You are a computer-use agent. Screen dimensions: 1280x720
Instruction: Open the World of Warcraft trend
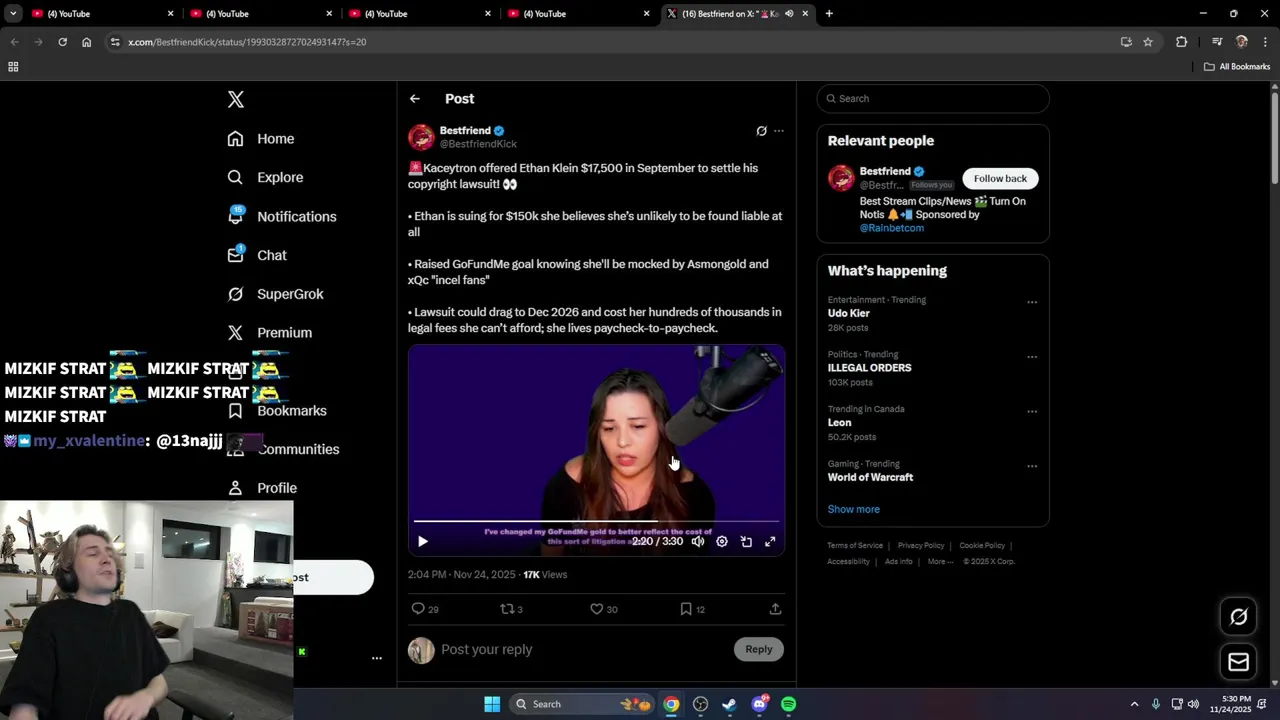tap(870, 477)
